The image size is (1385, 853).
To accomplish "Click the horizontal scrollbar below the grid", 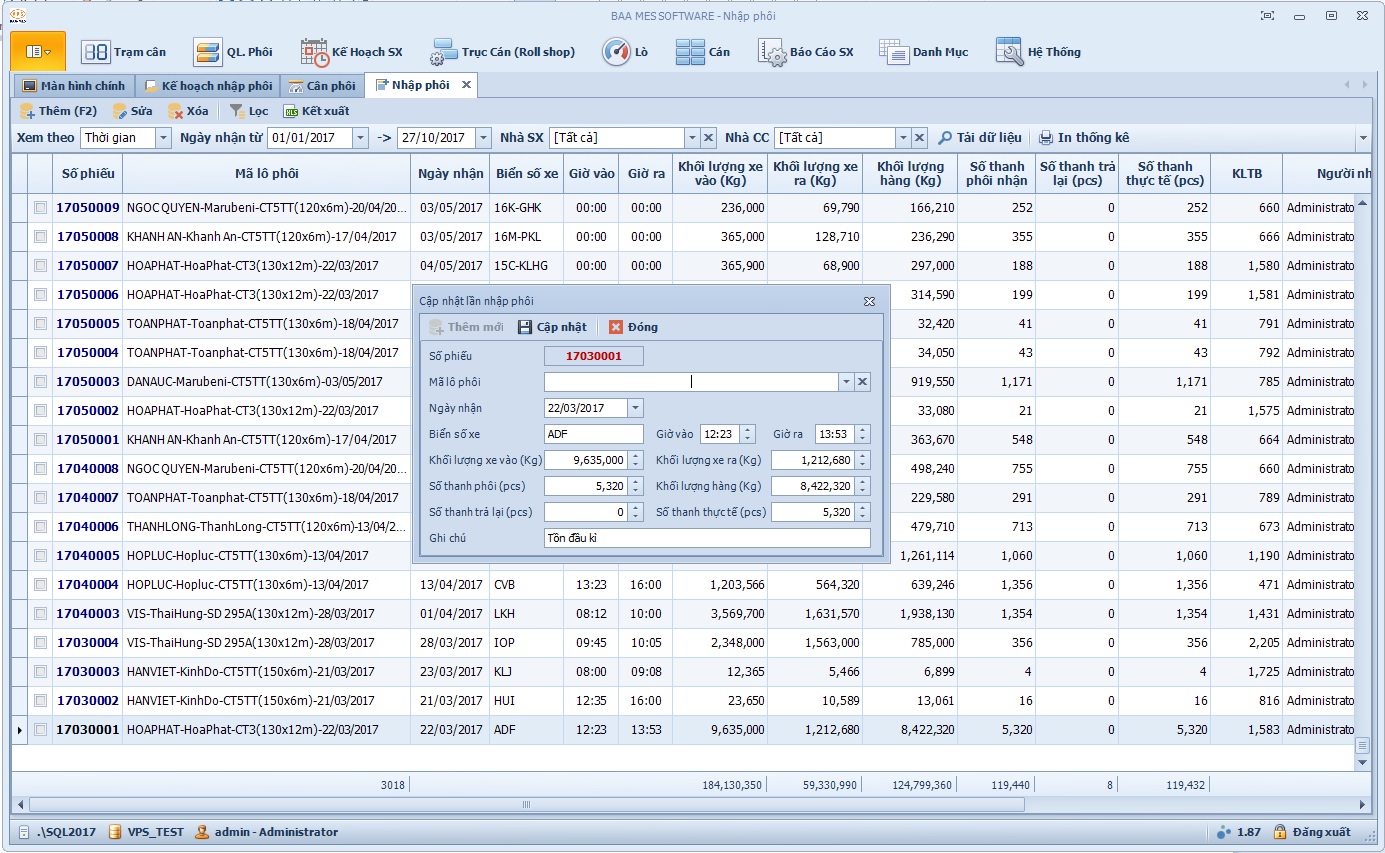I will [x=527, y=804].
